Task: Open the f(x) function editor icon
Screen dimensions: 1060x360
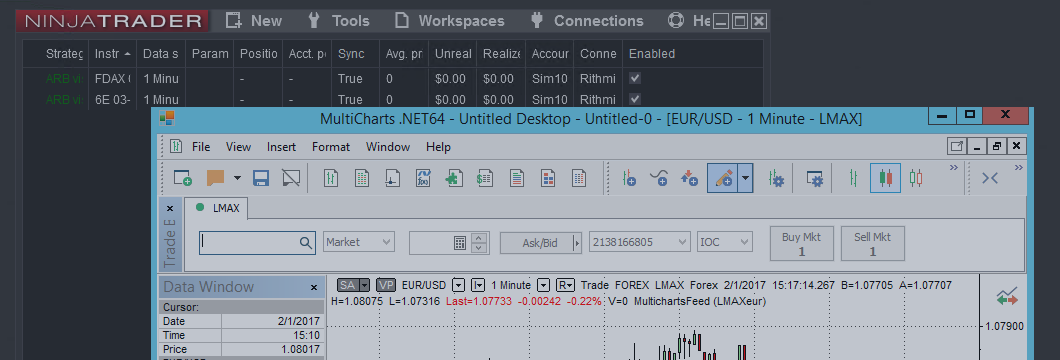Action: click(423, 178)
